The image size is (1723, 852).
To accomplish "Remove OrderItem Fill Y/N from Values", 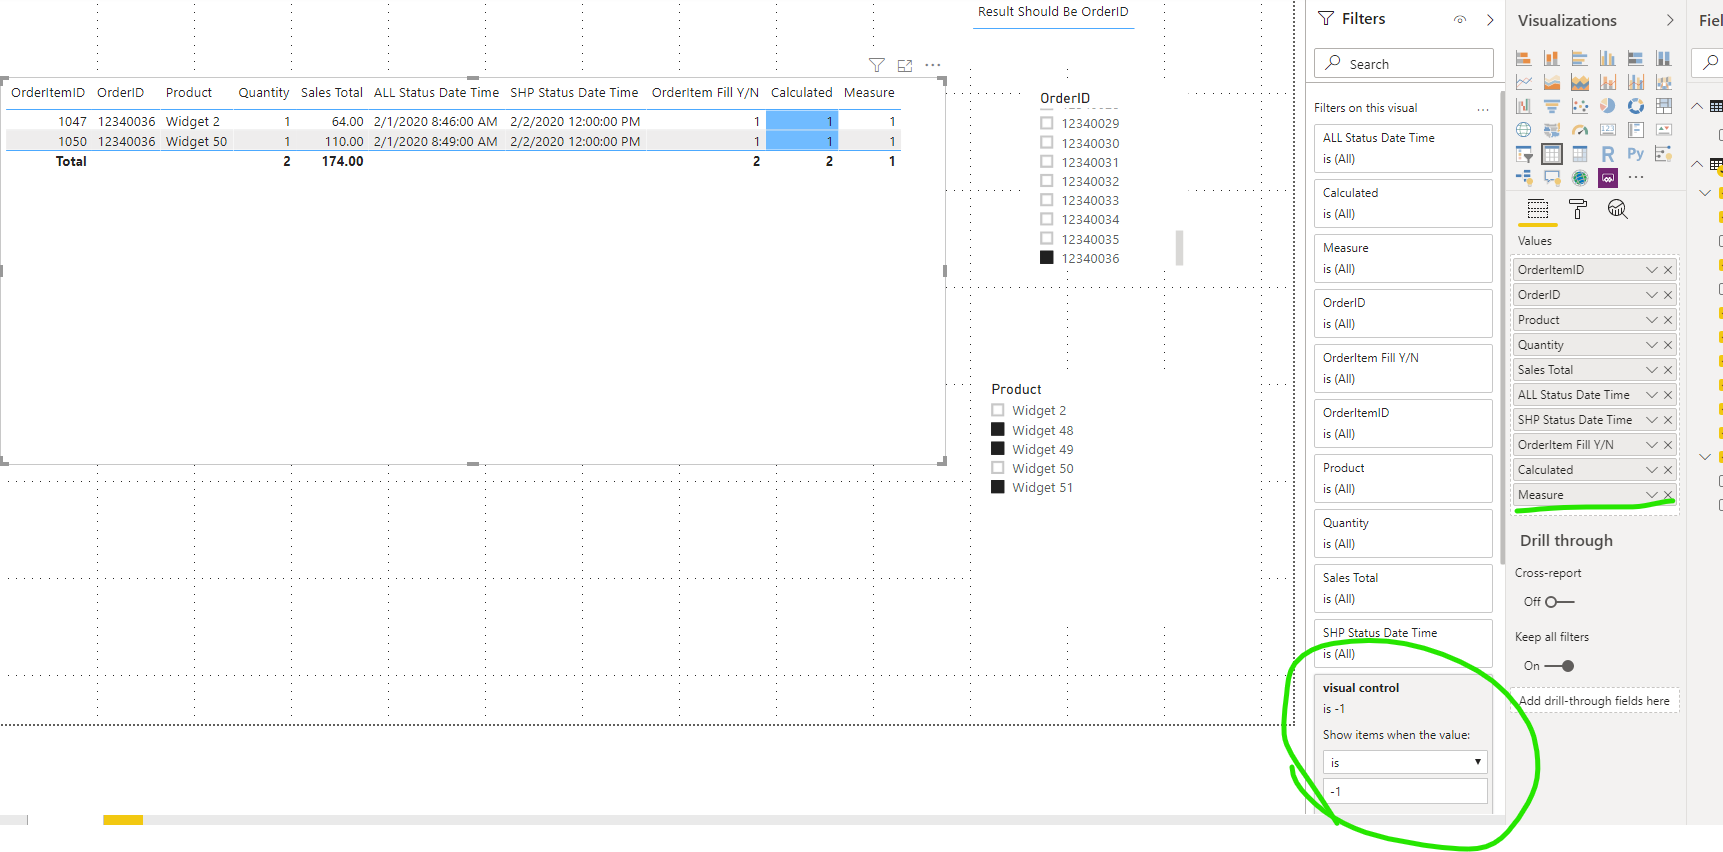I will (1668, 445).
